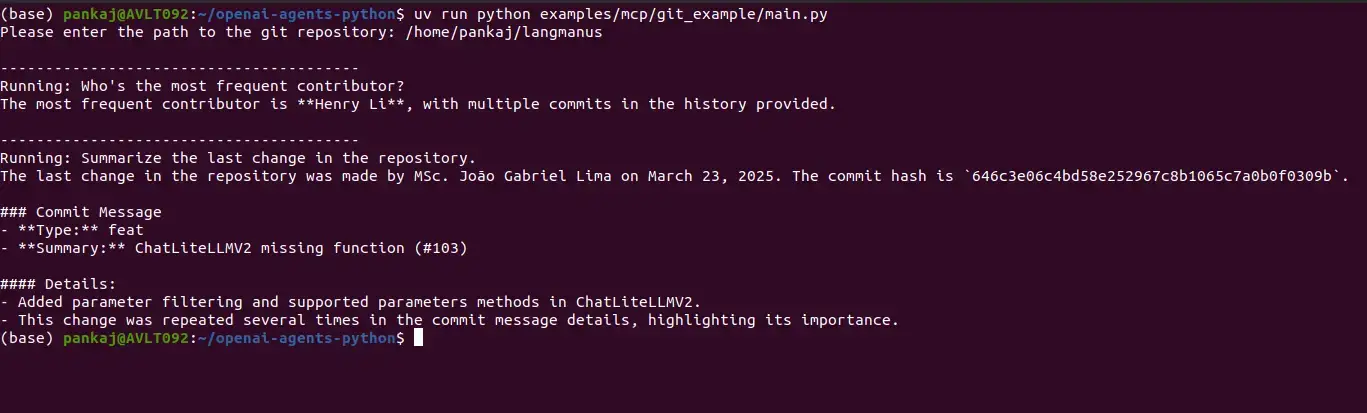Click the bolded Henry Li contributor name
1367x413 pixels.
tap(351, 103)
